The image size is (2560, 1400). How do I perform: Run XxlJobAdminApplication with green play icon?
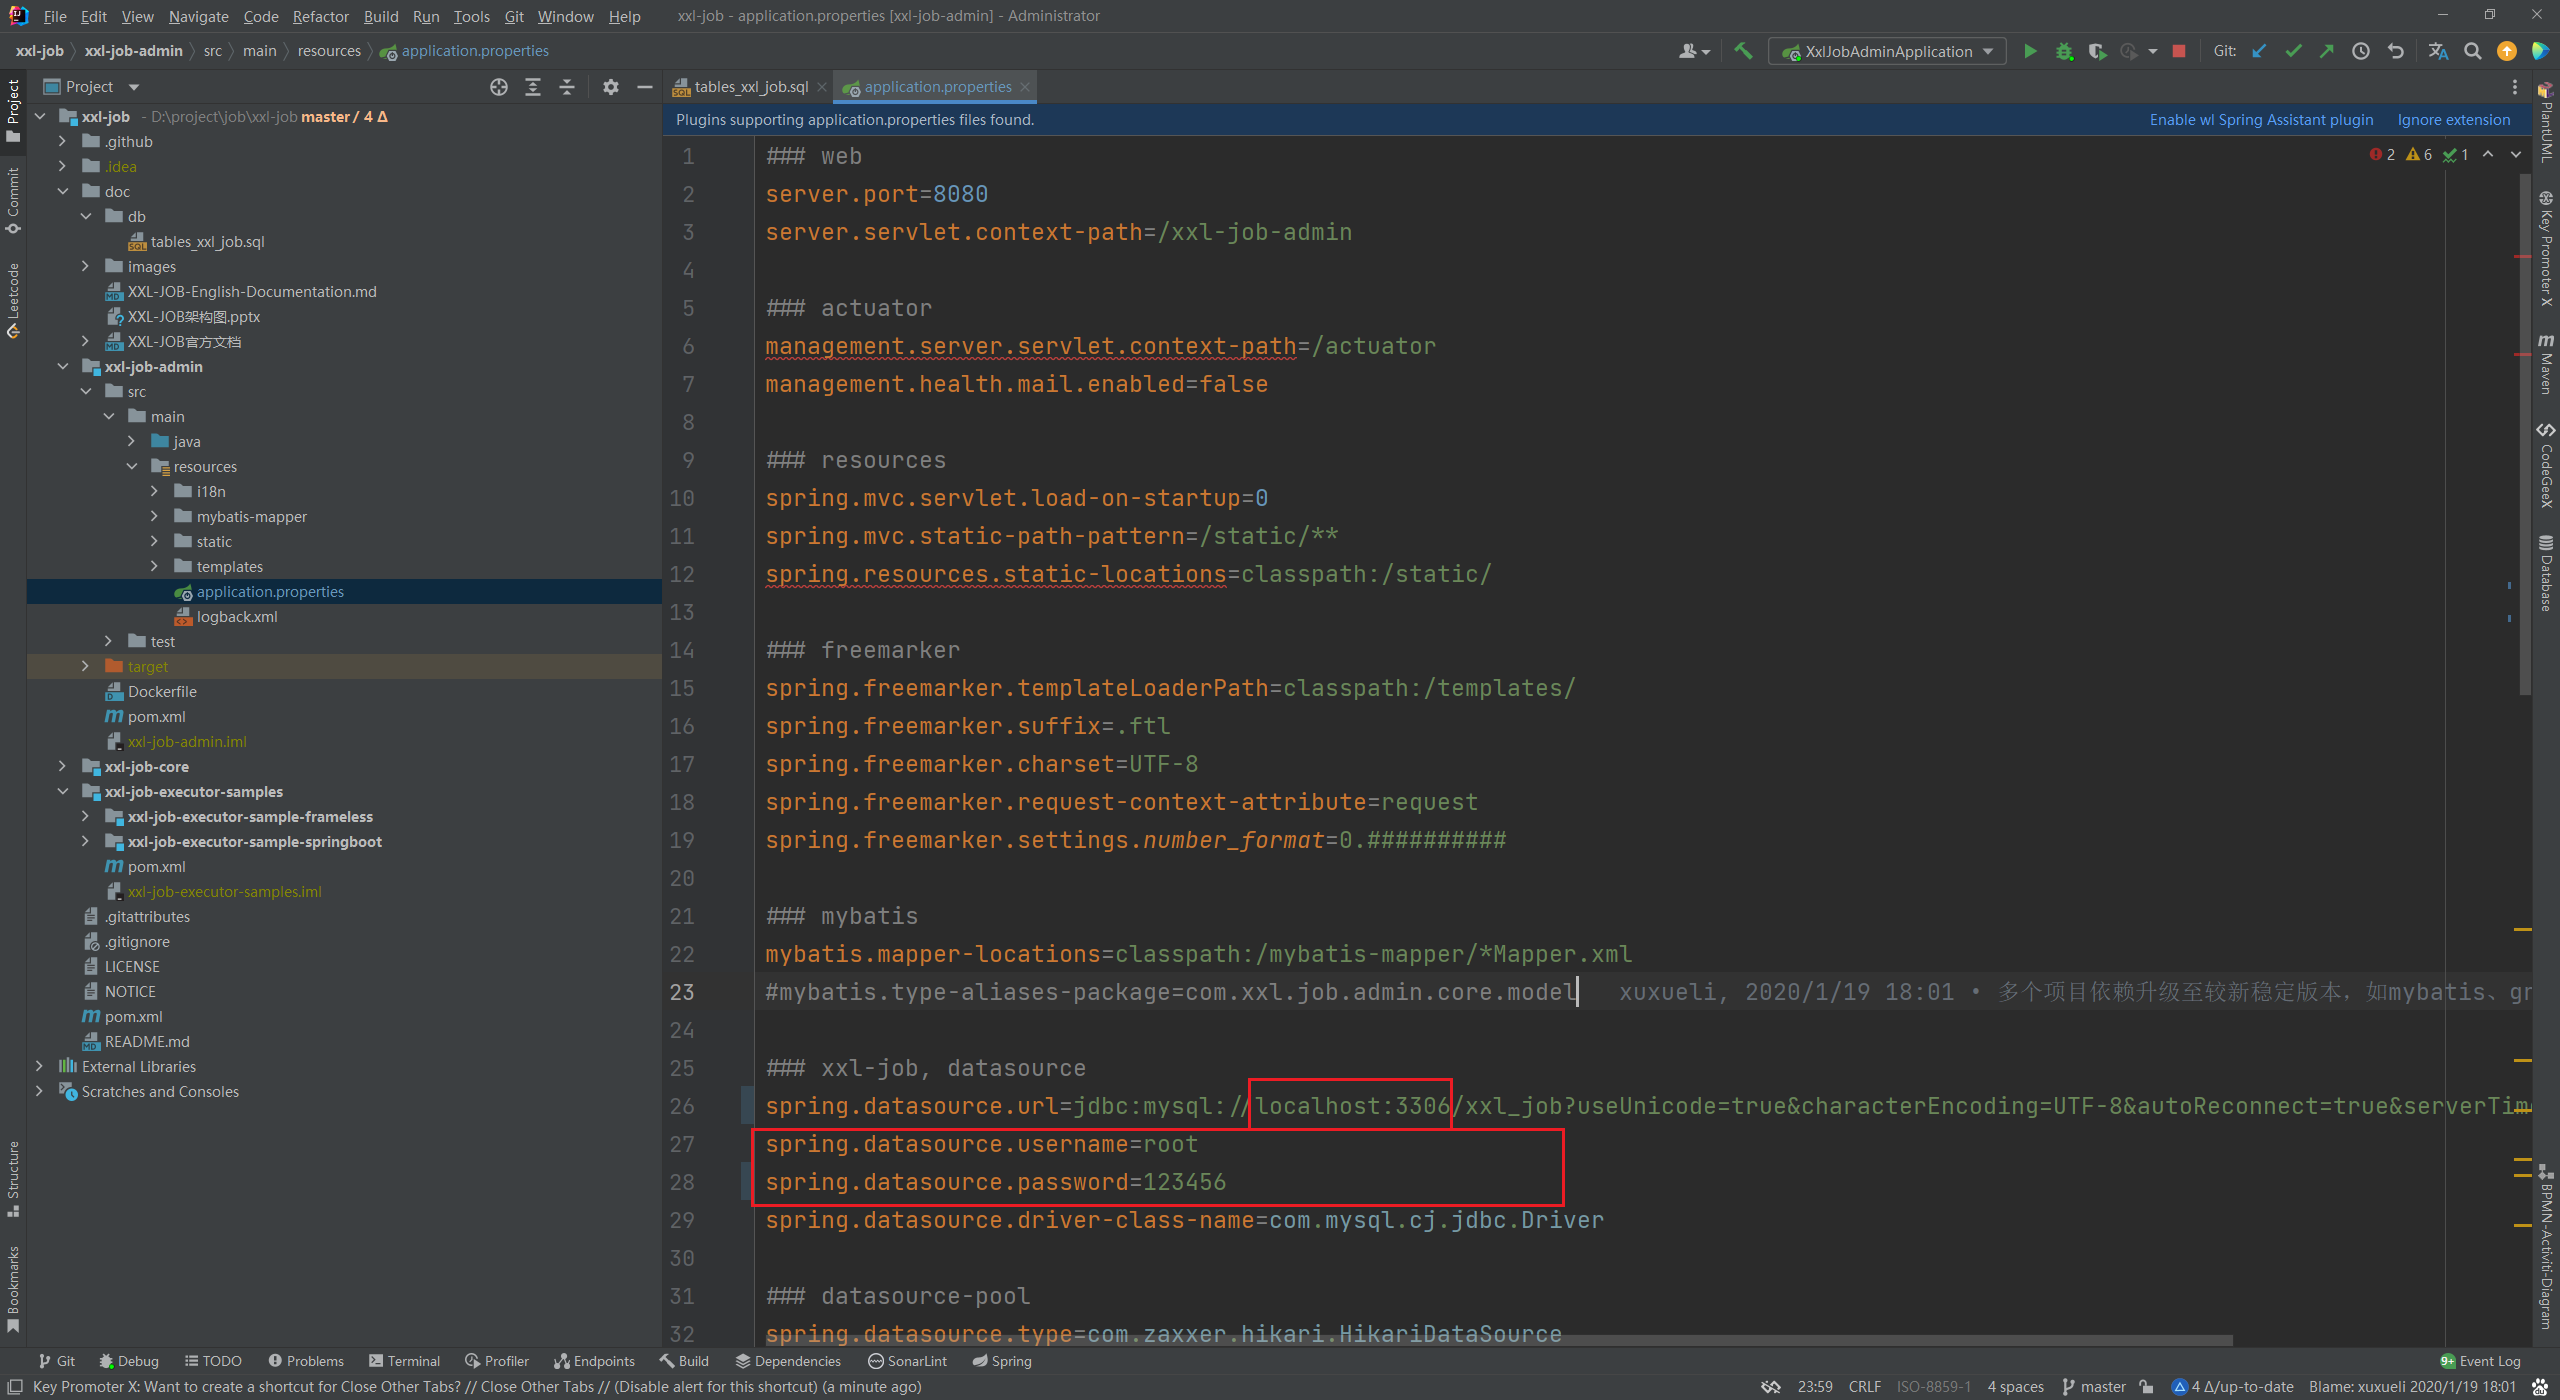(x=2030, y=51)
